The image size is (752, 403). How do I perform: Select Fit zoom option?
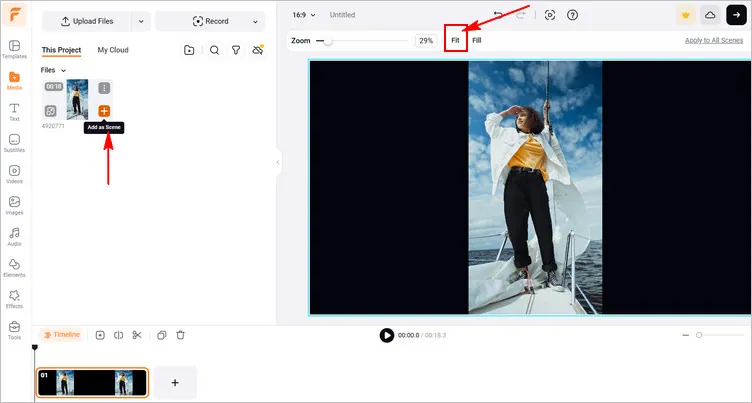click(x=456, y=40)
